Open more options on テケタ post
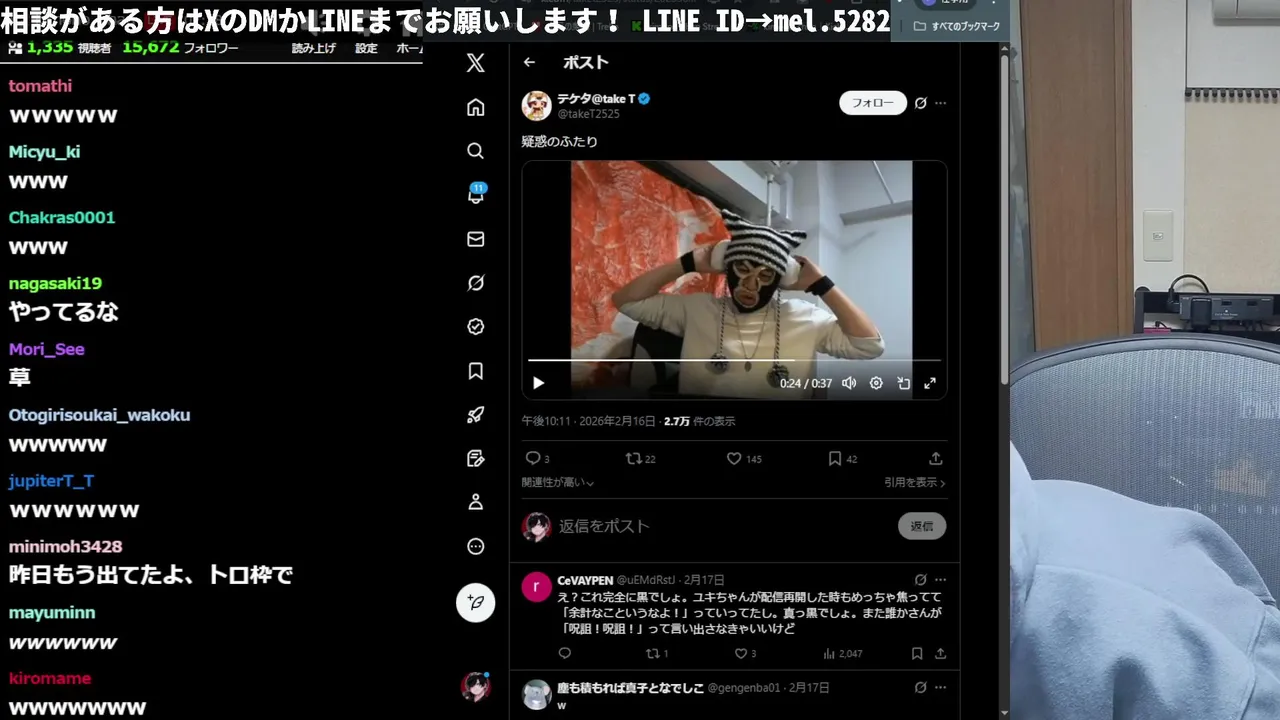 (x=940, y=103)
